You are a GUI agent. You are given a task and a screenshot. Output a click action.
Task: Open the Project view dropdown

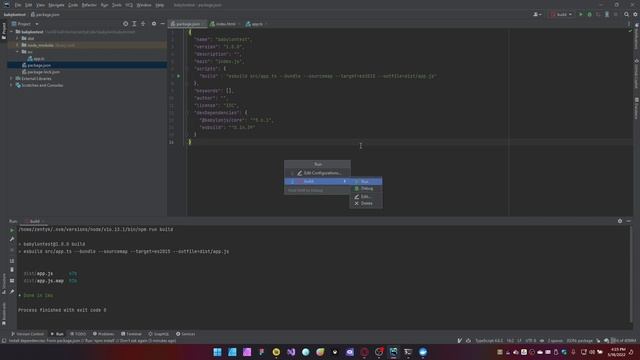pyautogui.click(x=25, y=24)
